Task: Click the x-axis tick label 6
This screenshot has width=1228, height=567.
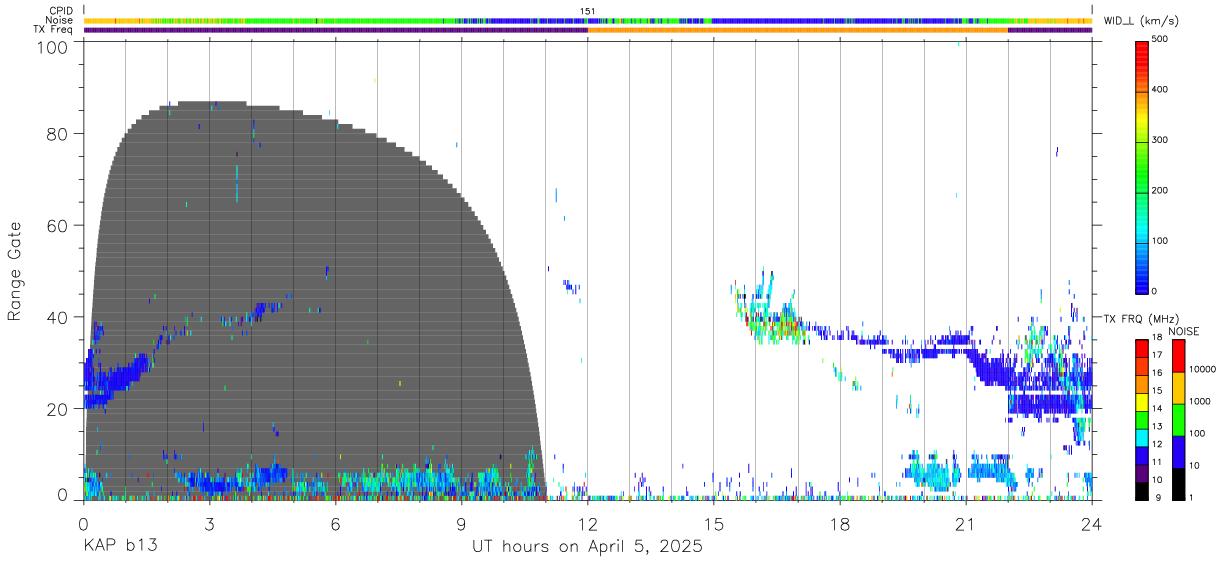Action: [335, 523]
